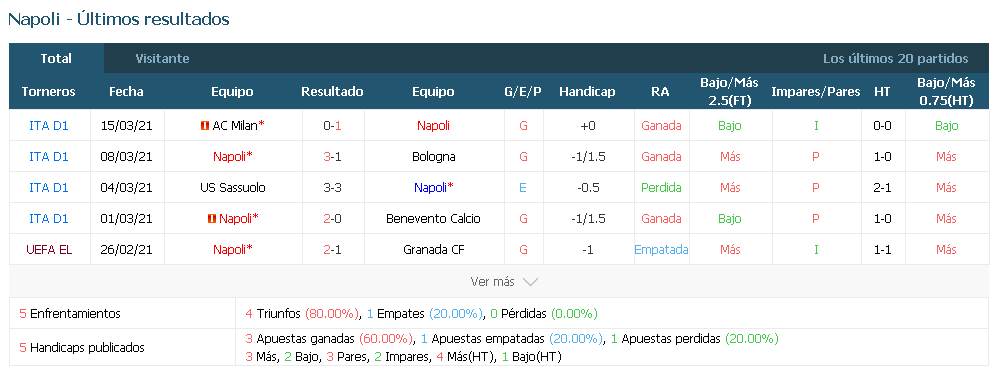Click the Handicap column header

click(587, 92)
